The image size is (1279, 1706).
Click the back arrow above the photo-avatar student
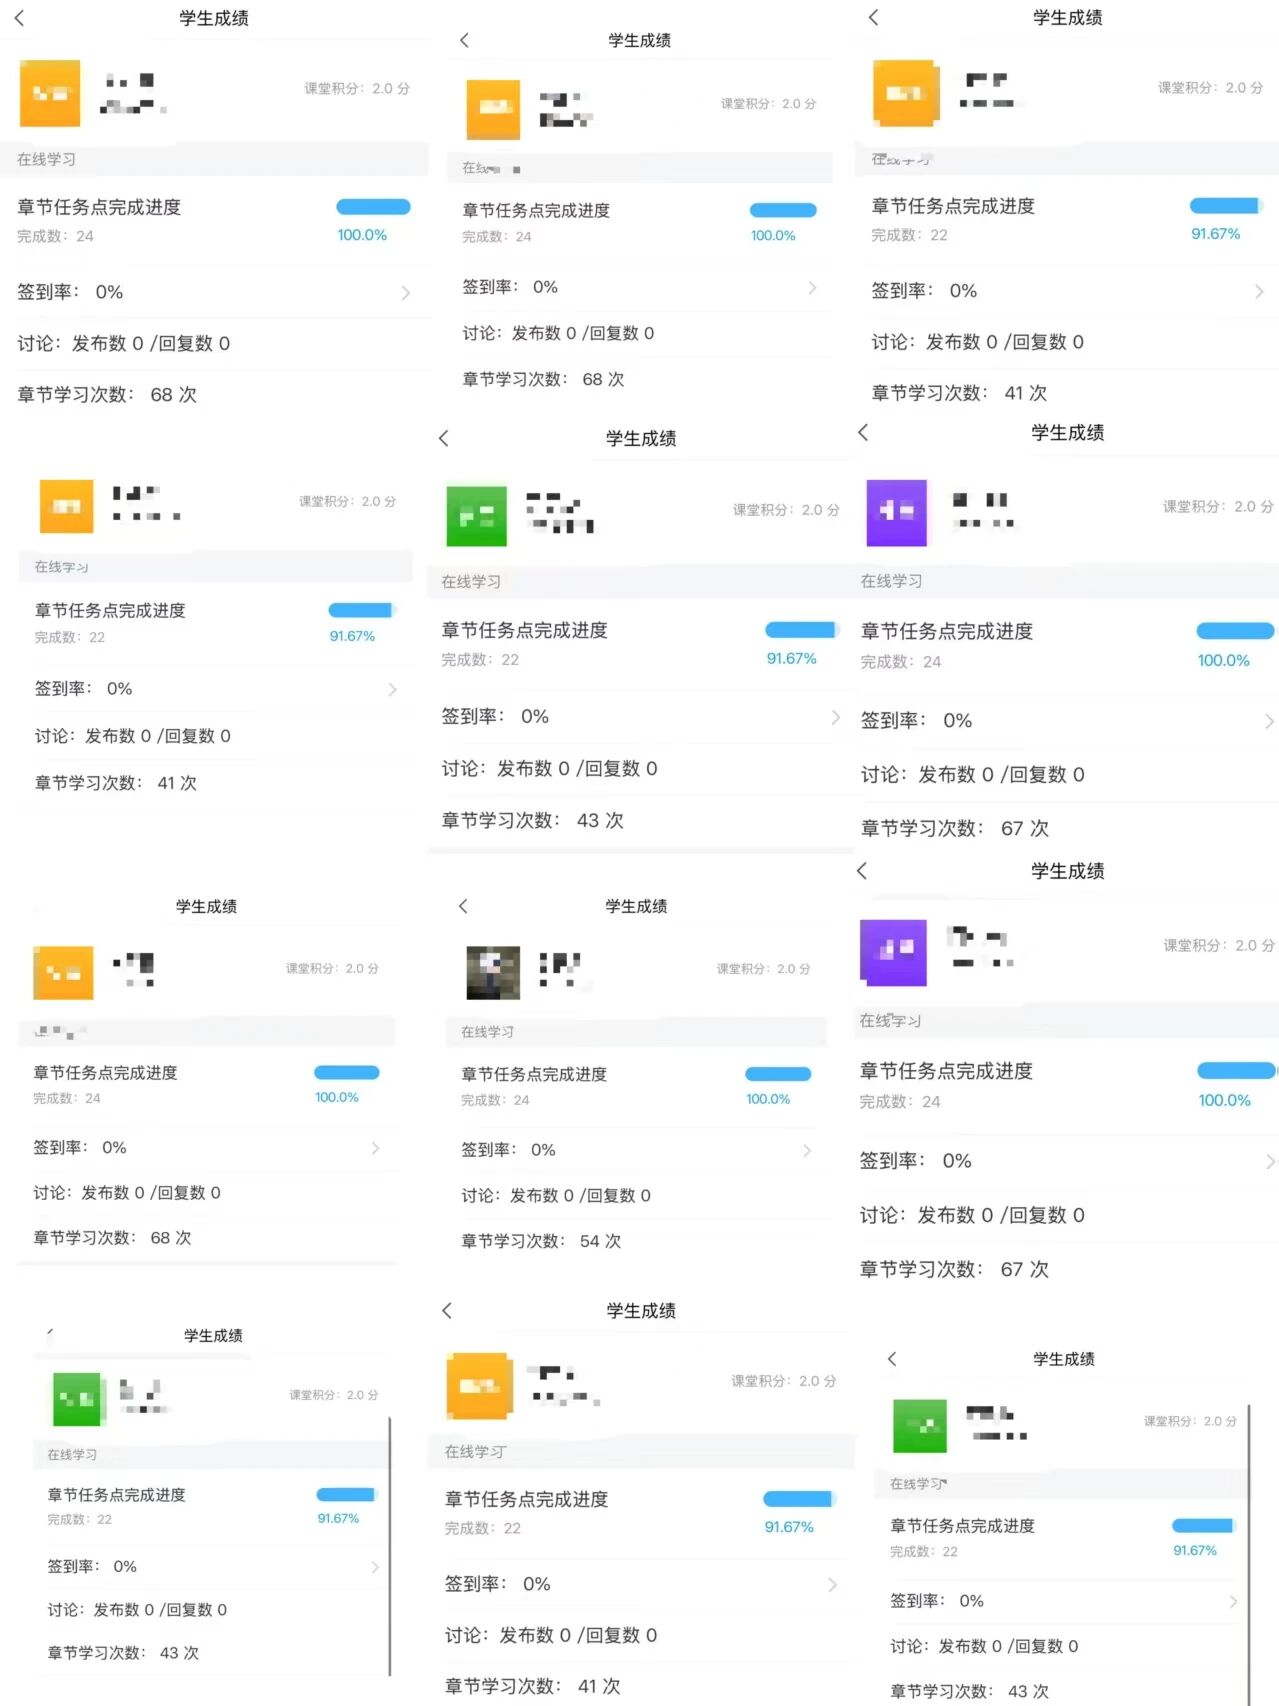pos(463,906)
